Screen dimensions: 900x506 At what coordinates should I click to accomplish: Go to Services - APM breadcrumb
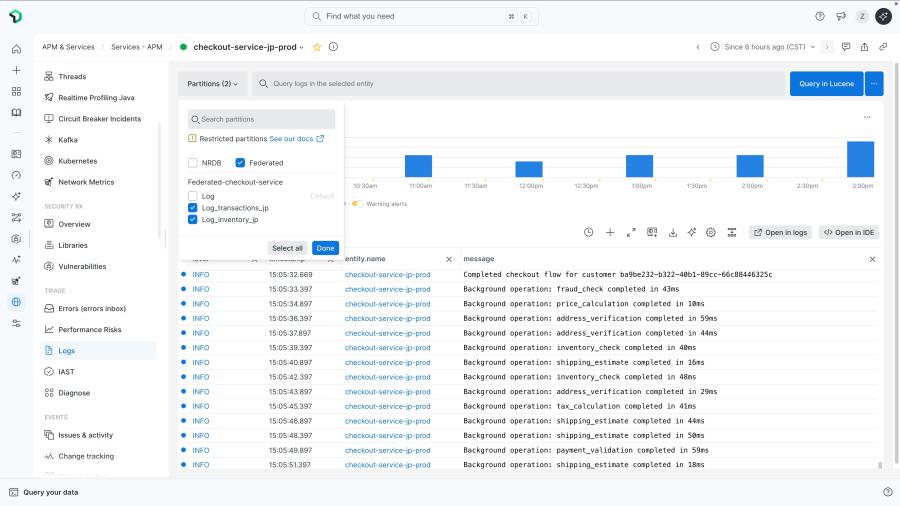(x=137, y=47)
